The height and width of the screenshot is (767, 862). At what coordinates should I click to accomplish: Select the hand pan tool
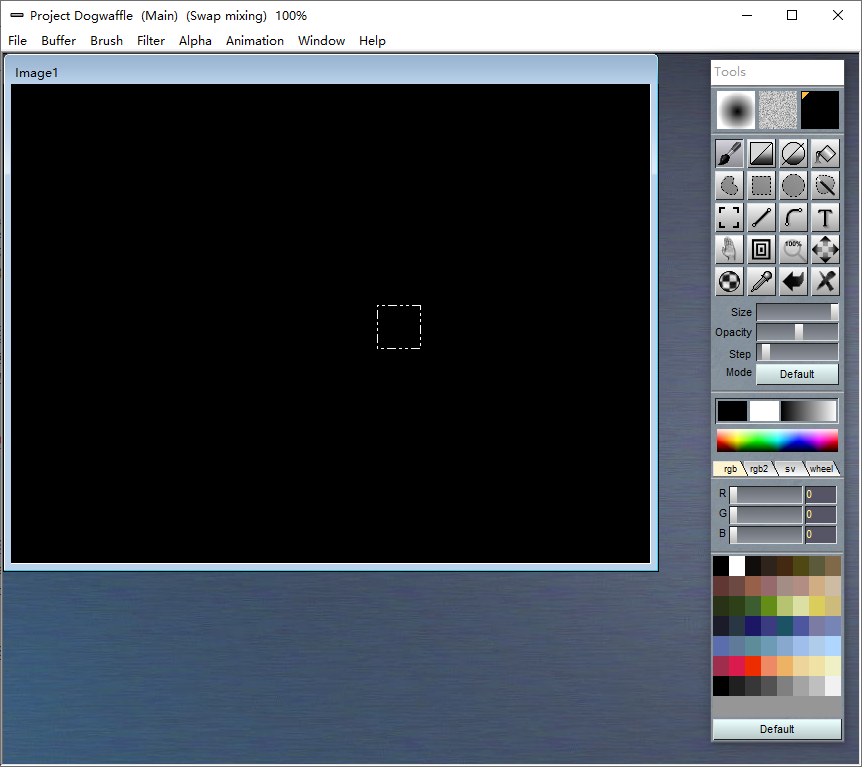pos(729,250)
